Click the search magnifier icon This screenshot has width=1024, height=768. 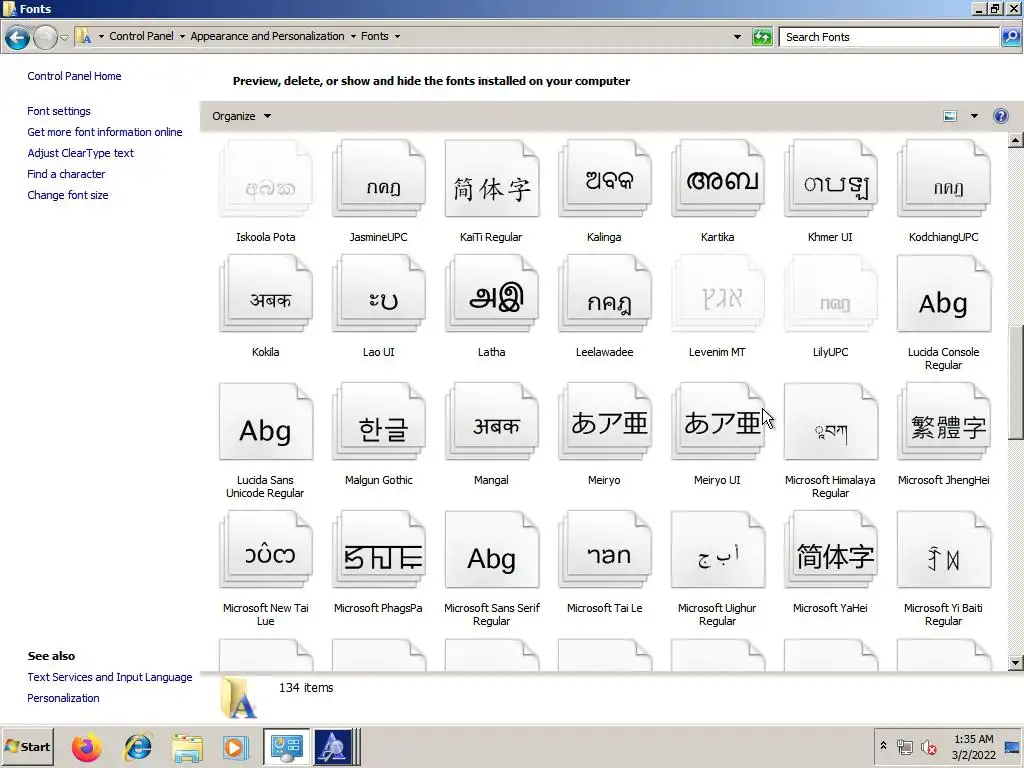tap(1010, 37)
